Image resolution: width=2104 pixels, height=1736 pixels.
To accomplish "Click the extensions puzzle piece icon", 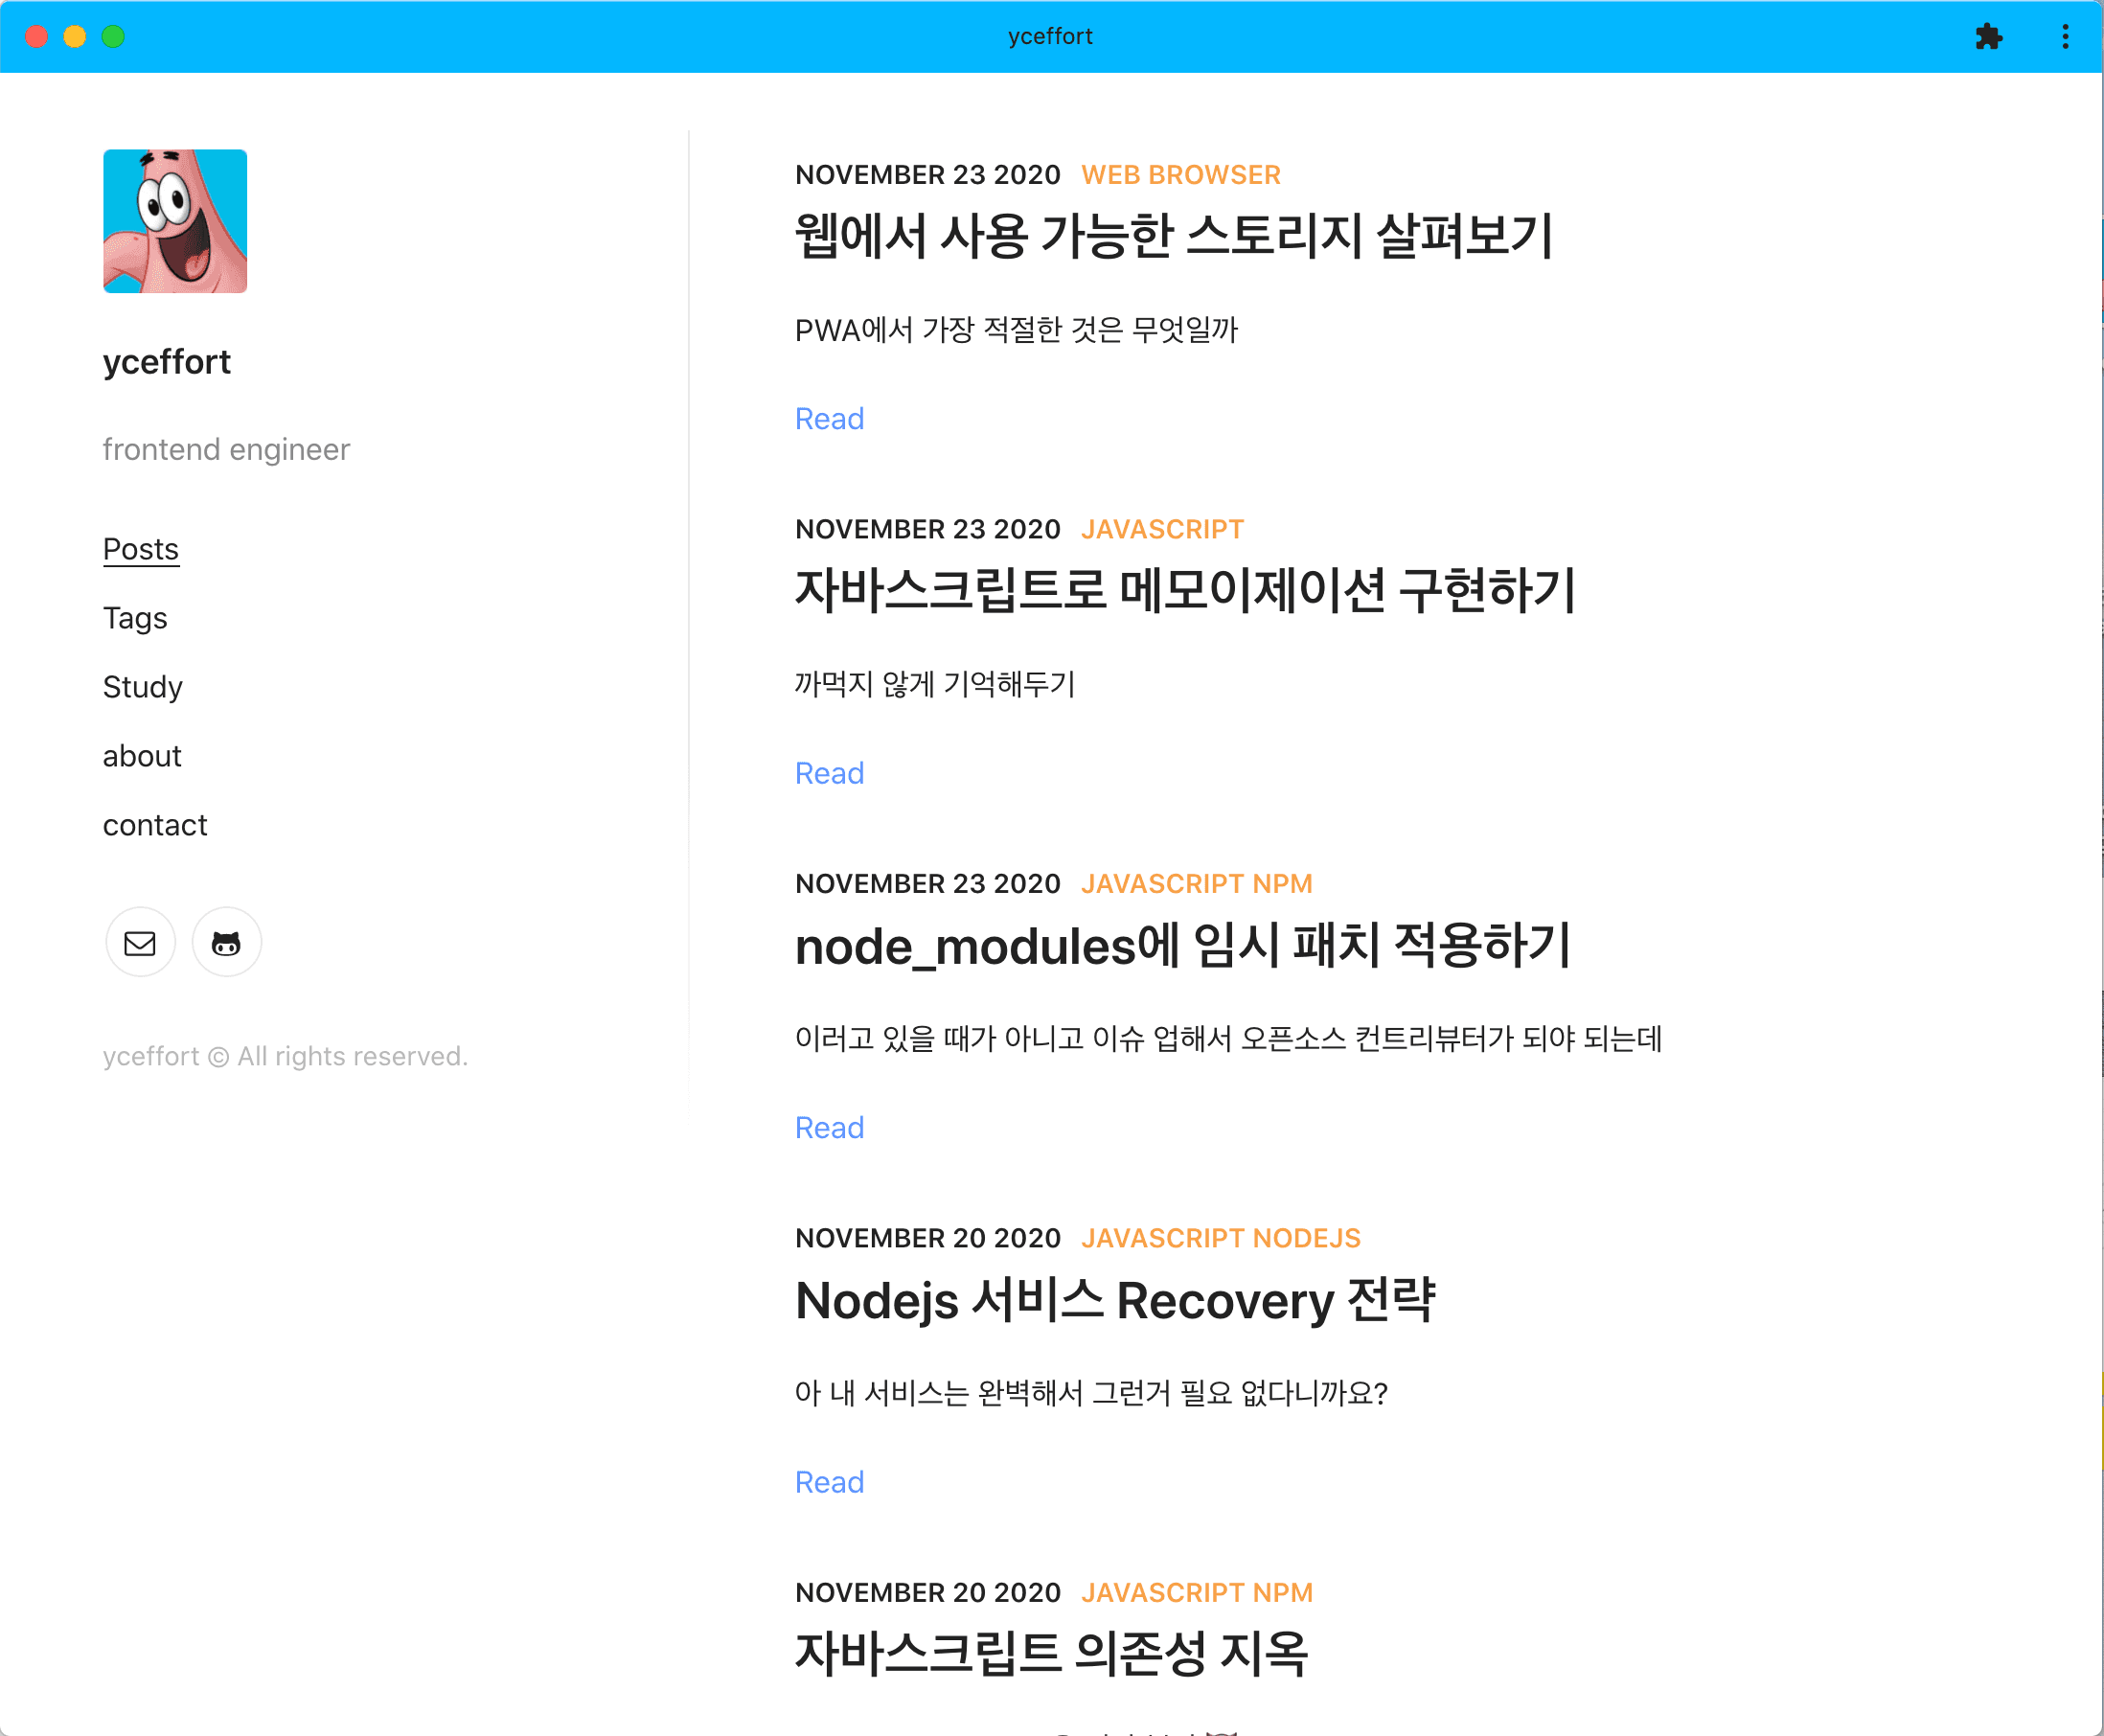I will (x=1988, y=37).
